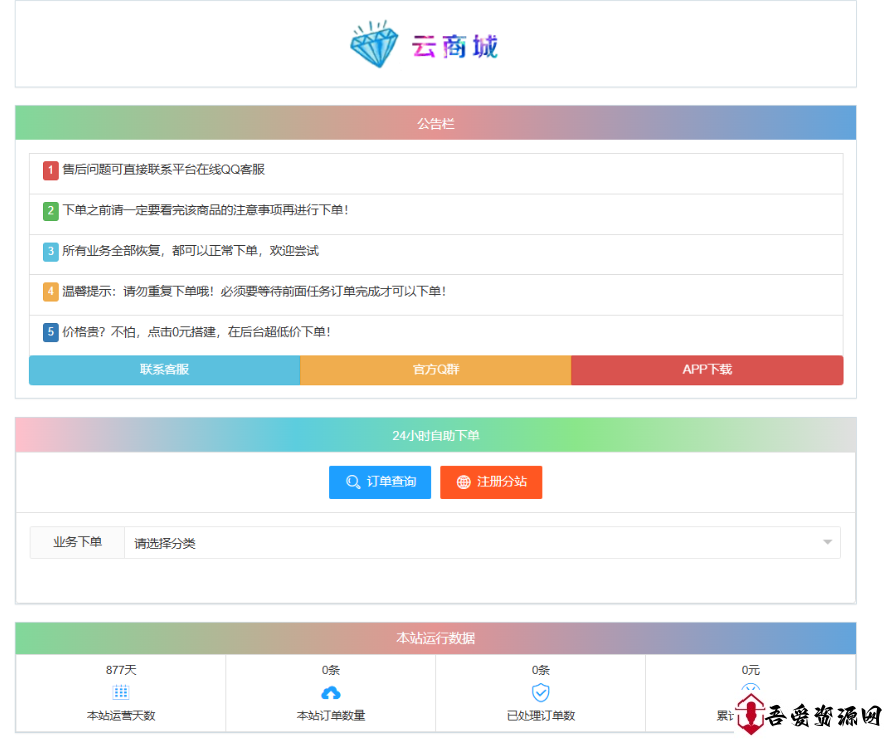Click the diamond logo icon
The image size is (884, 739).
(x=374, y=46)
